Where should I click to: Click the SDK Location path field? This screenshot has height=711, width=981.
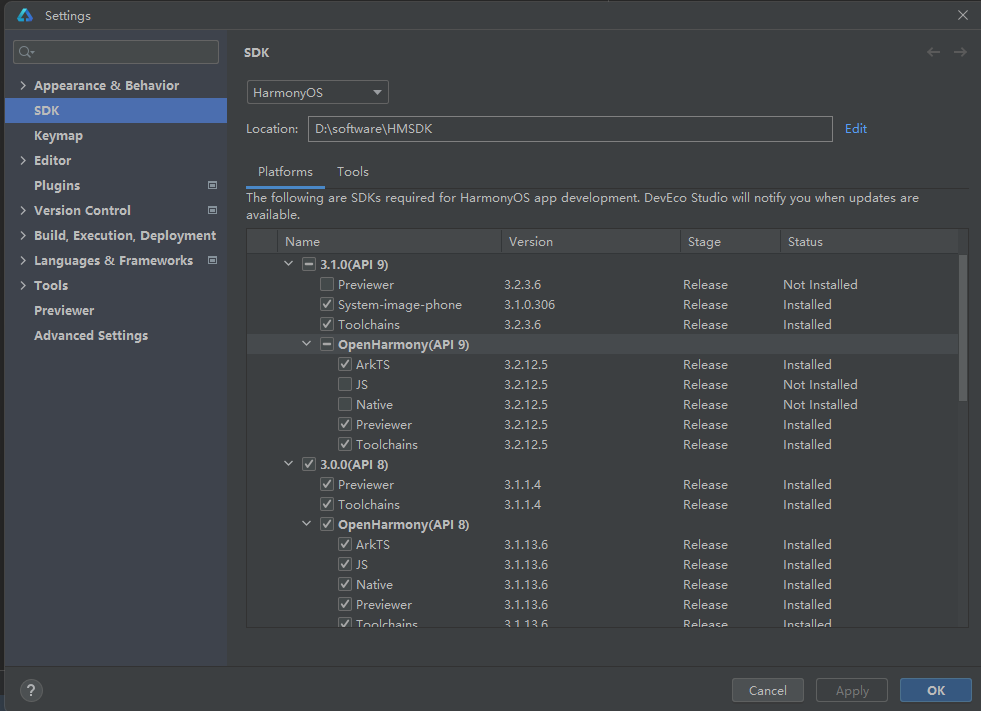click(x=570, y=129)
